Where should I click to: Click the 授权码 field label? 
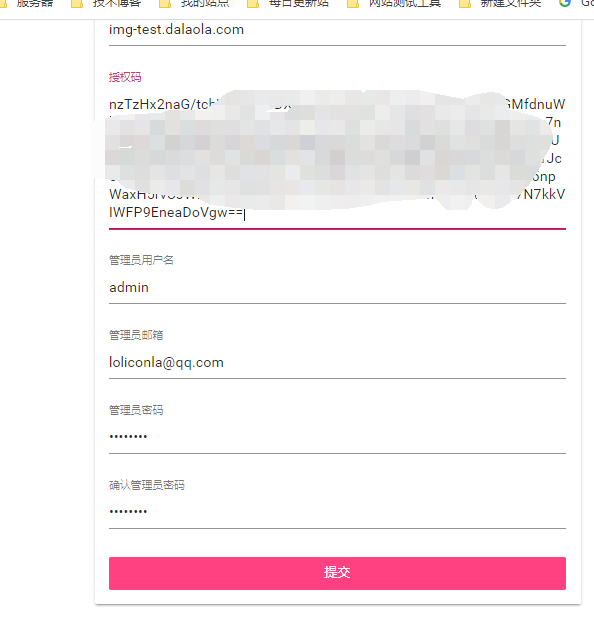pos(125,77)
